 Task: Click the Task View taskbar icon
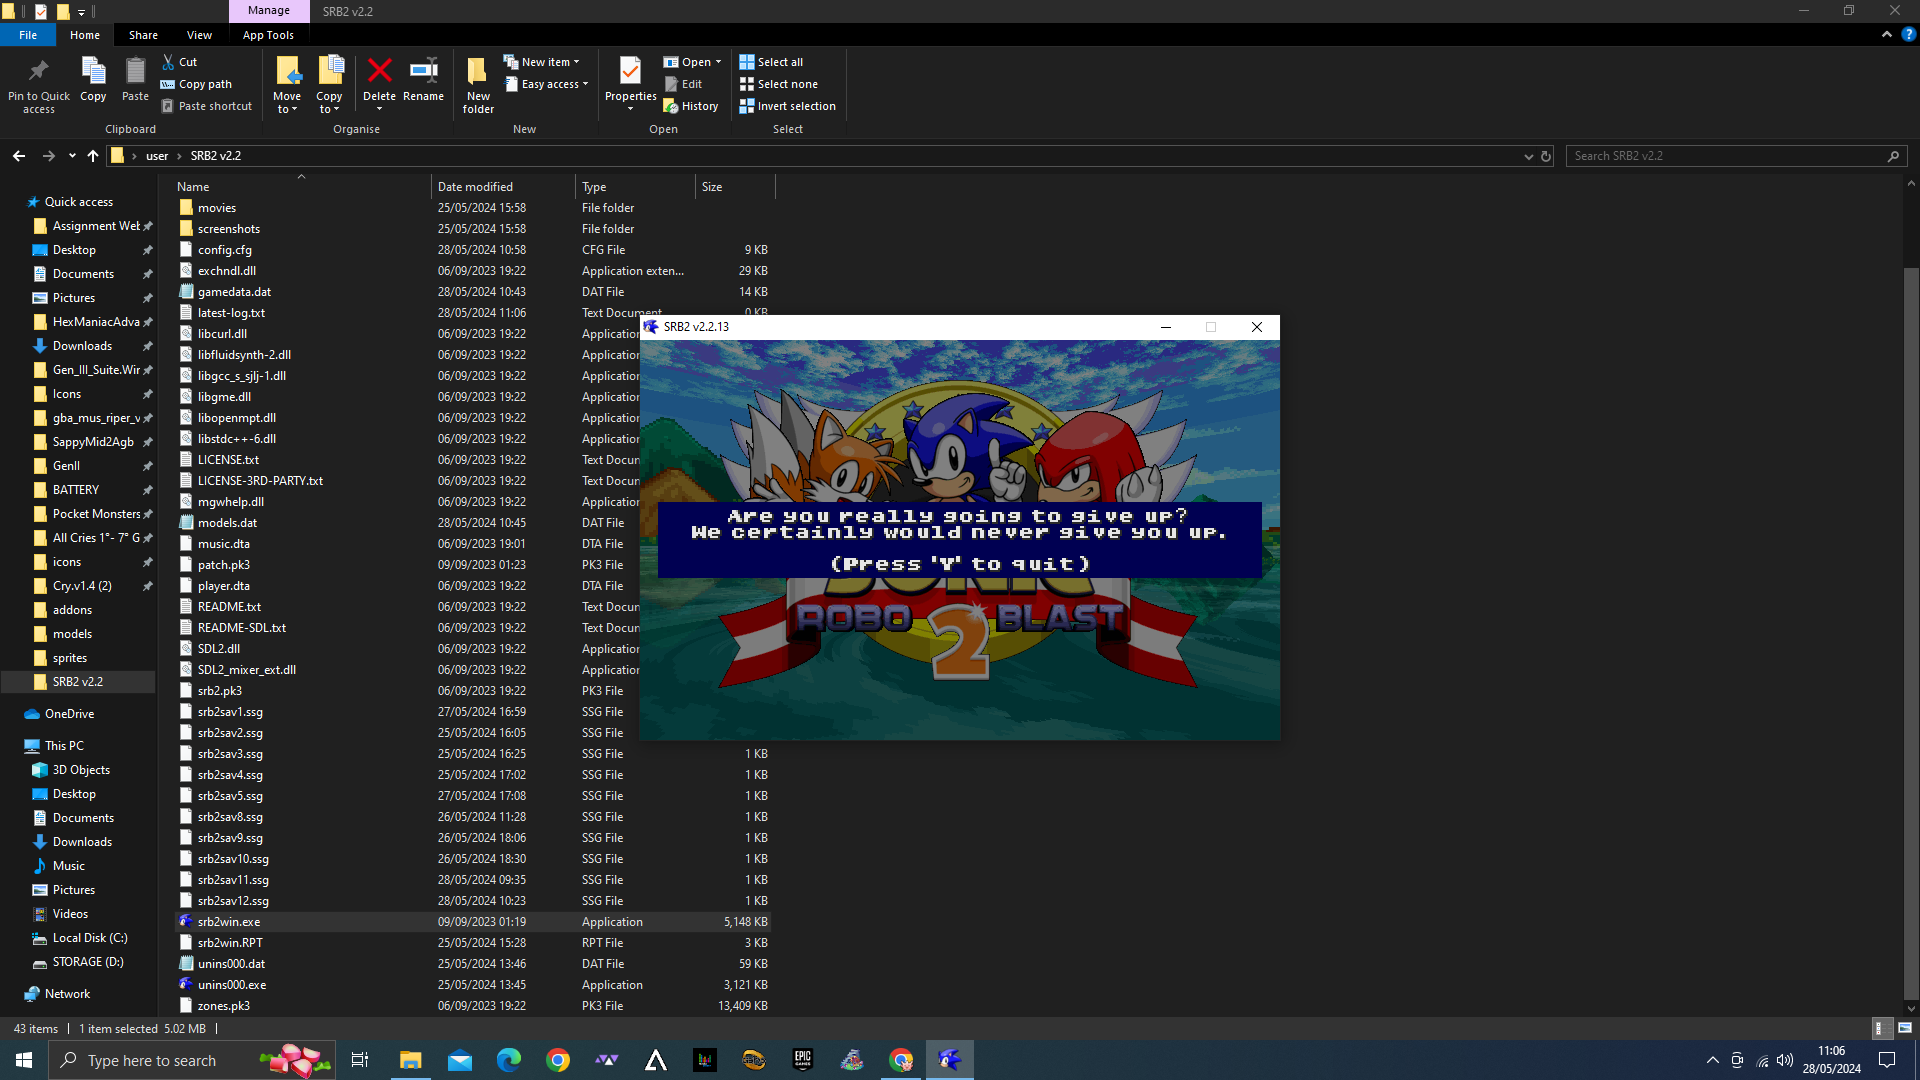click(x=360, y=1060)
